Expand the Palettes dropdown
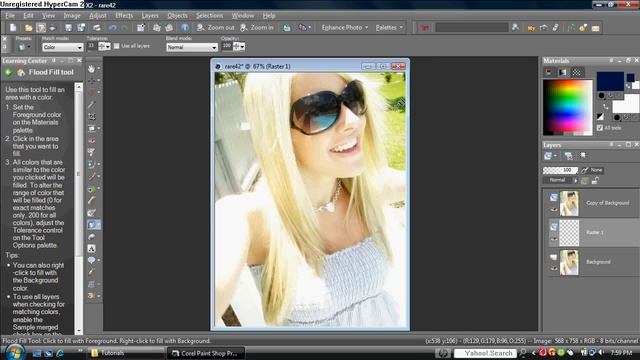 point(389,28)
